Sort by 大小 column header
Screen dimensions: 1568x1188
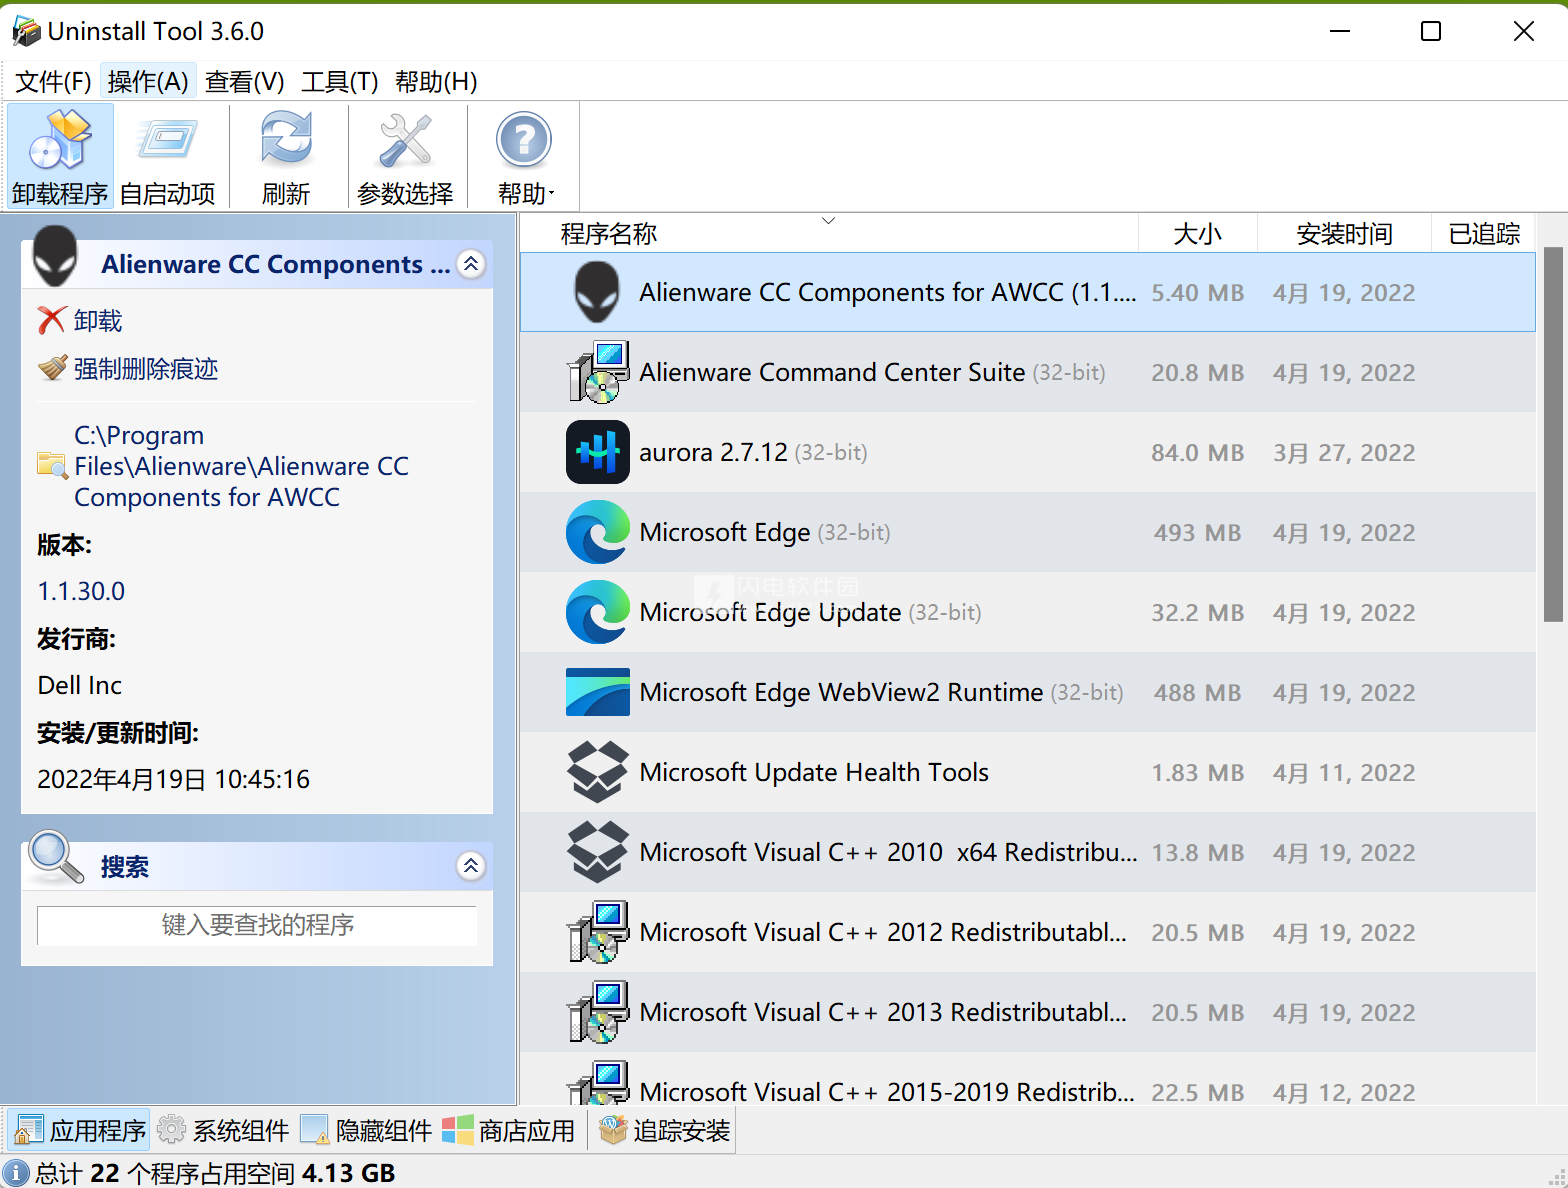click(1198, 234)
